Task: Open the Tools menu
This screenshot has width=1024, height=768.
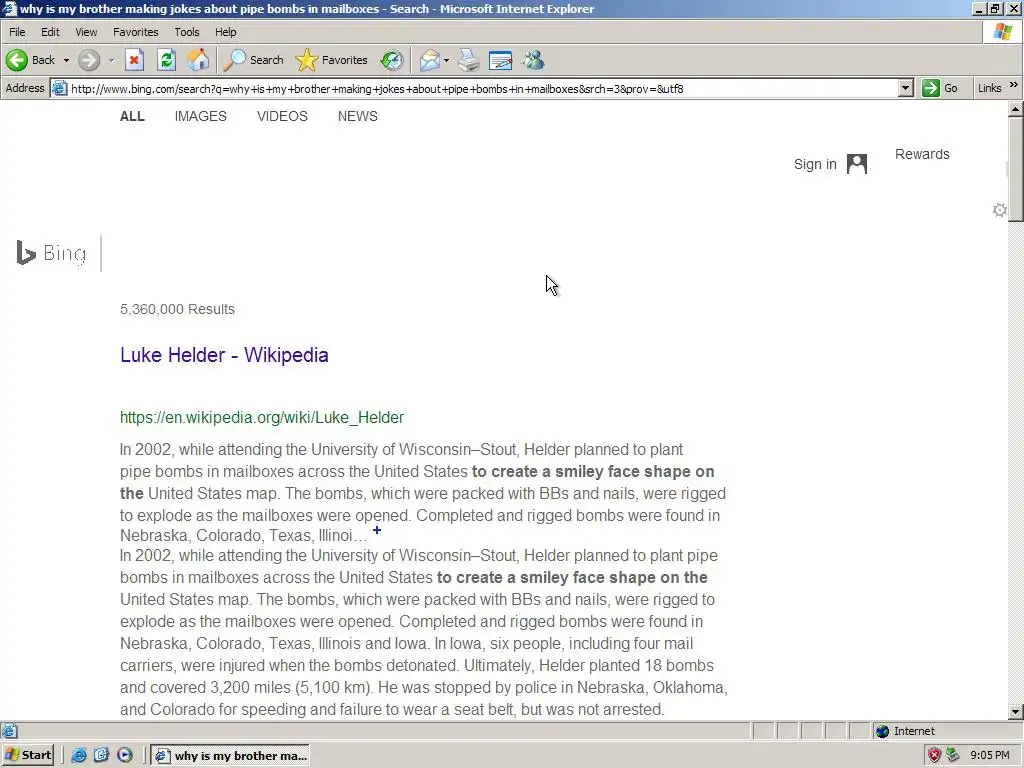Action: pos(187,32)
